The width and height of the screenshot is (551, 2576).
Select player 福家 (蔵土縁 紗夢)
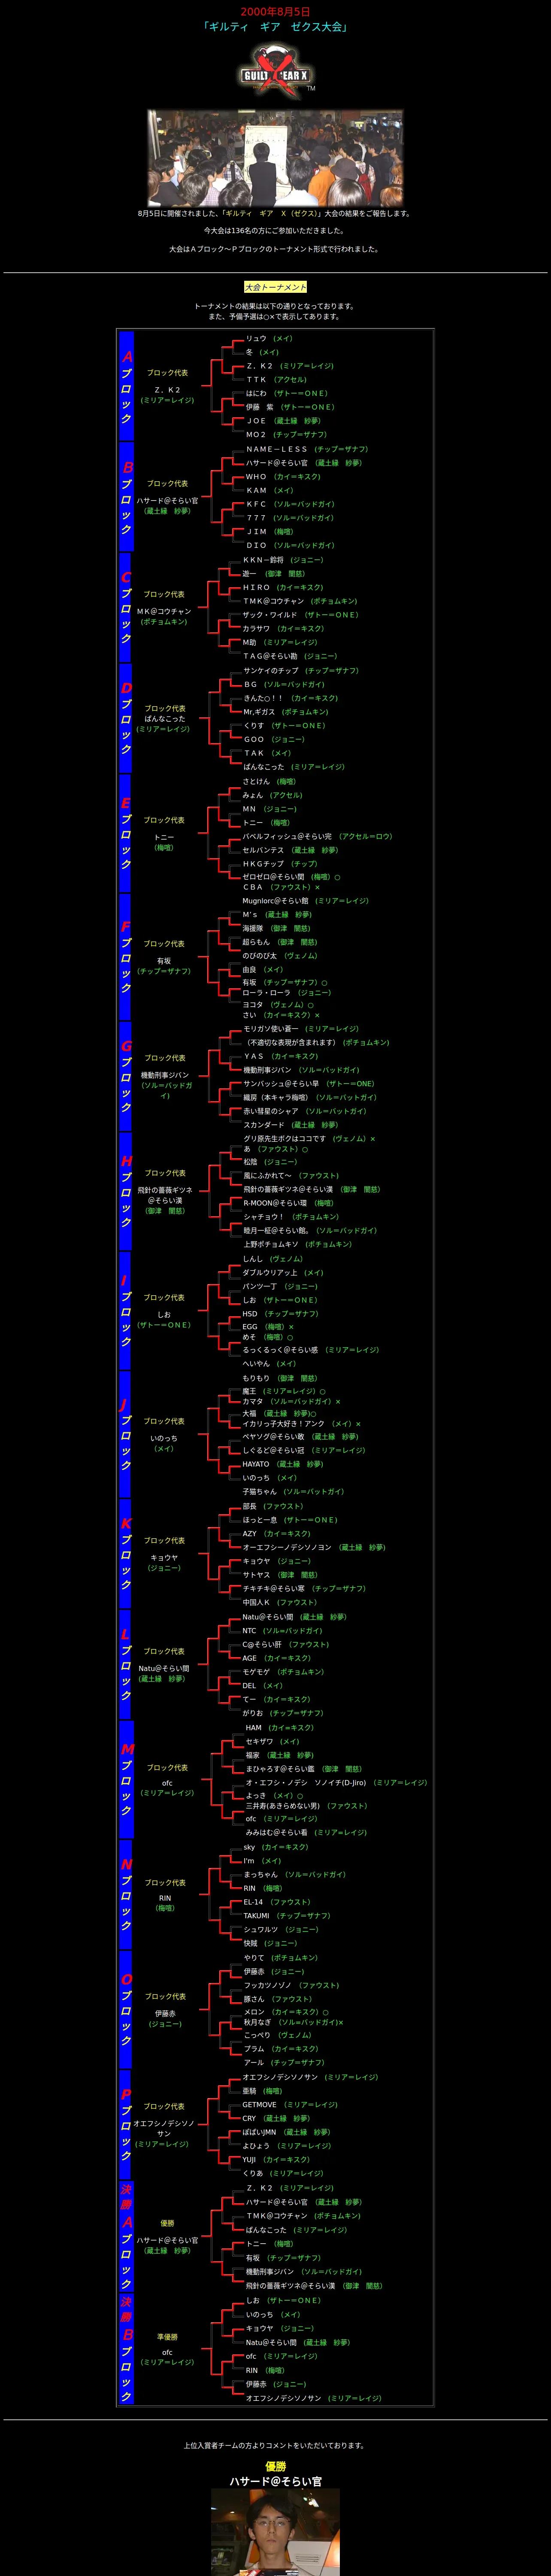[280, 1755]
